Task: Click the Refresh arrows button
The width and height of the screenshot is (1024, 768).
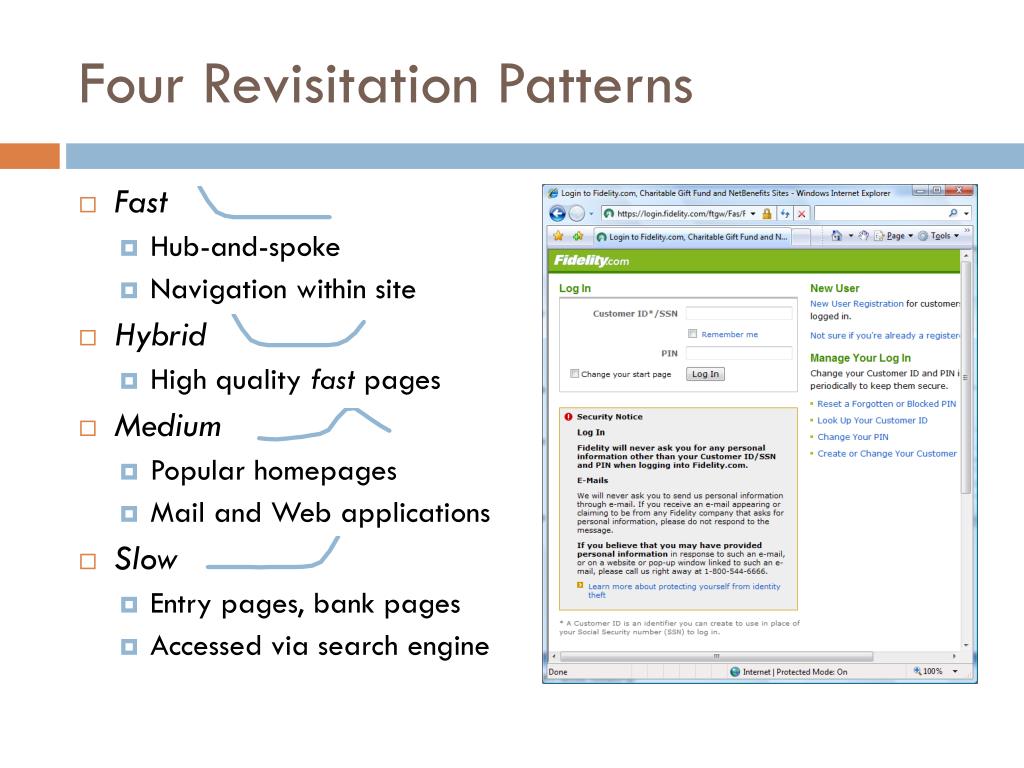Action: (785, 214)
